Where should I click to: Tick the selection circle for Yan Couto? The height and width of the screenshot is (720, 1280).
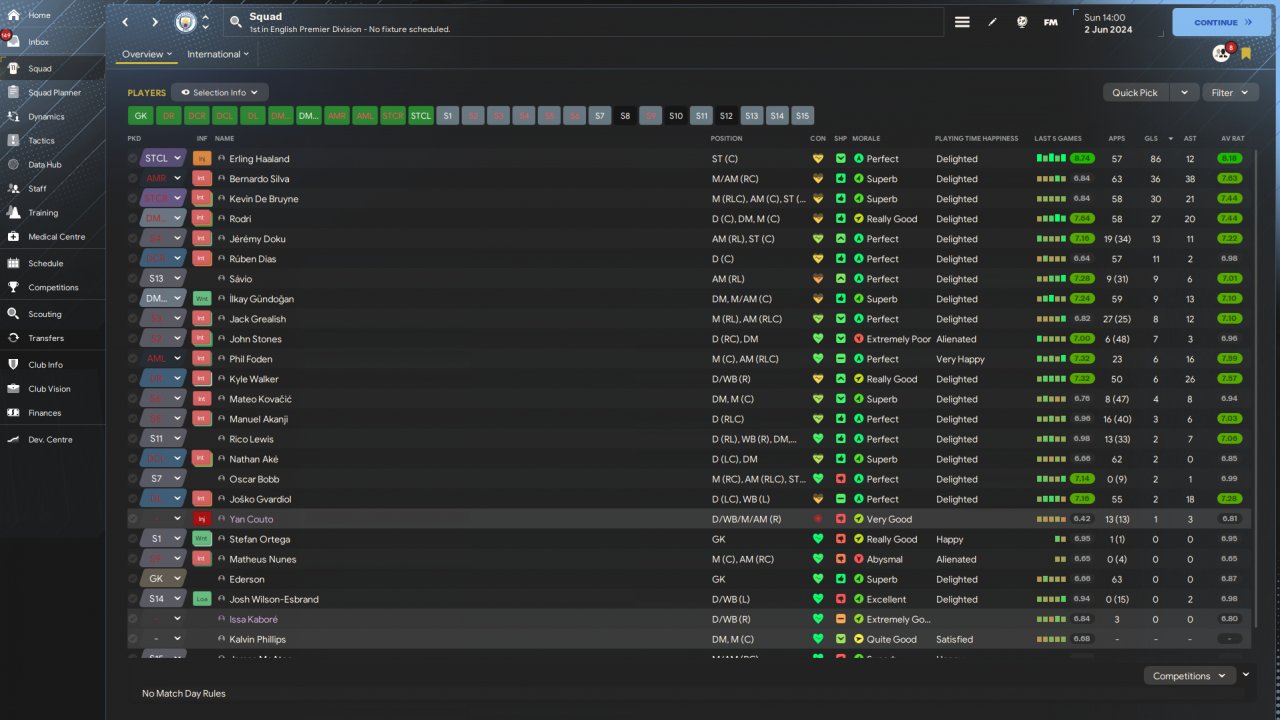coord(133,518)
